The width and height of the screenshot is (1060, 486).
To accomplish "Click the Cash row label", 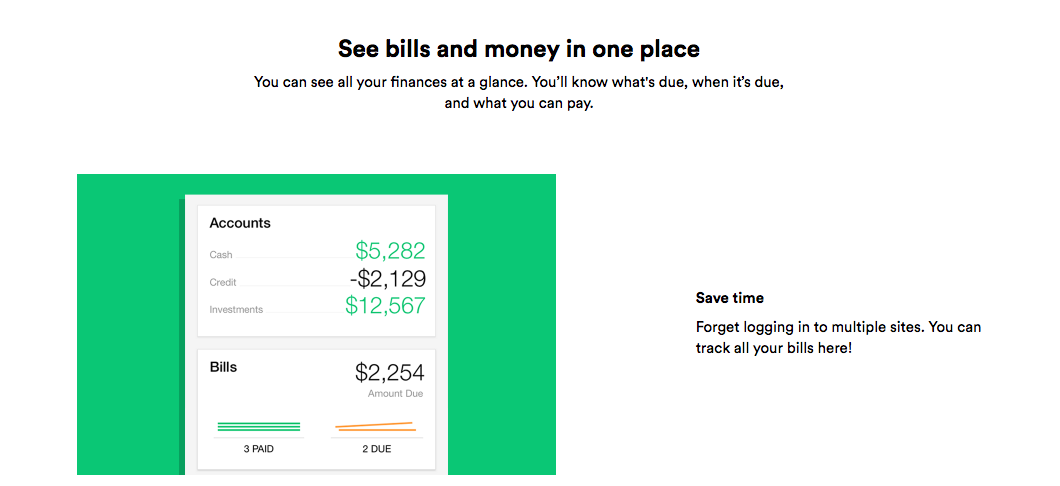I will coord(221,255).
